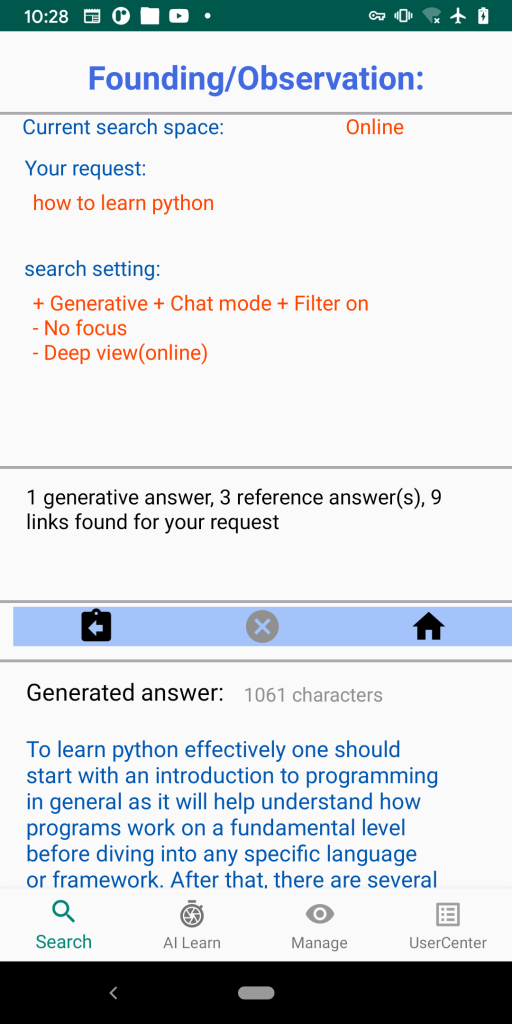Go to the UserCenter tab
The height and width of the screenshot is (1024, 512).
click(x=447, y=925)
